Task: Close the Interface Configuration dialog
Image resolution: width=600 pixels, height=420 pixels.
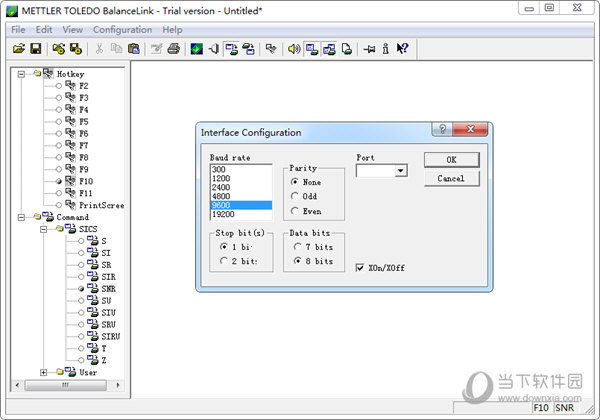Action: pos(470,129)
